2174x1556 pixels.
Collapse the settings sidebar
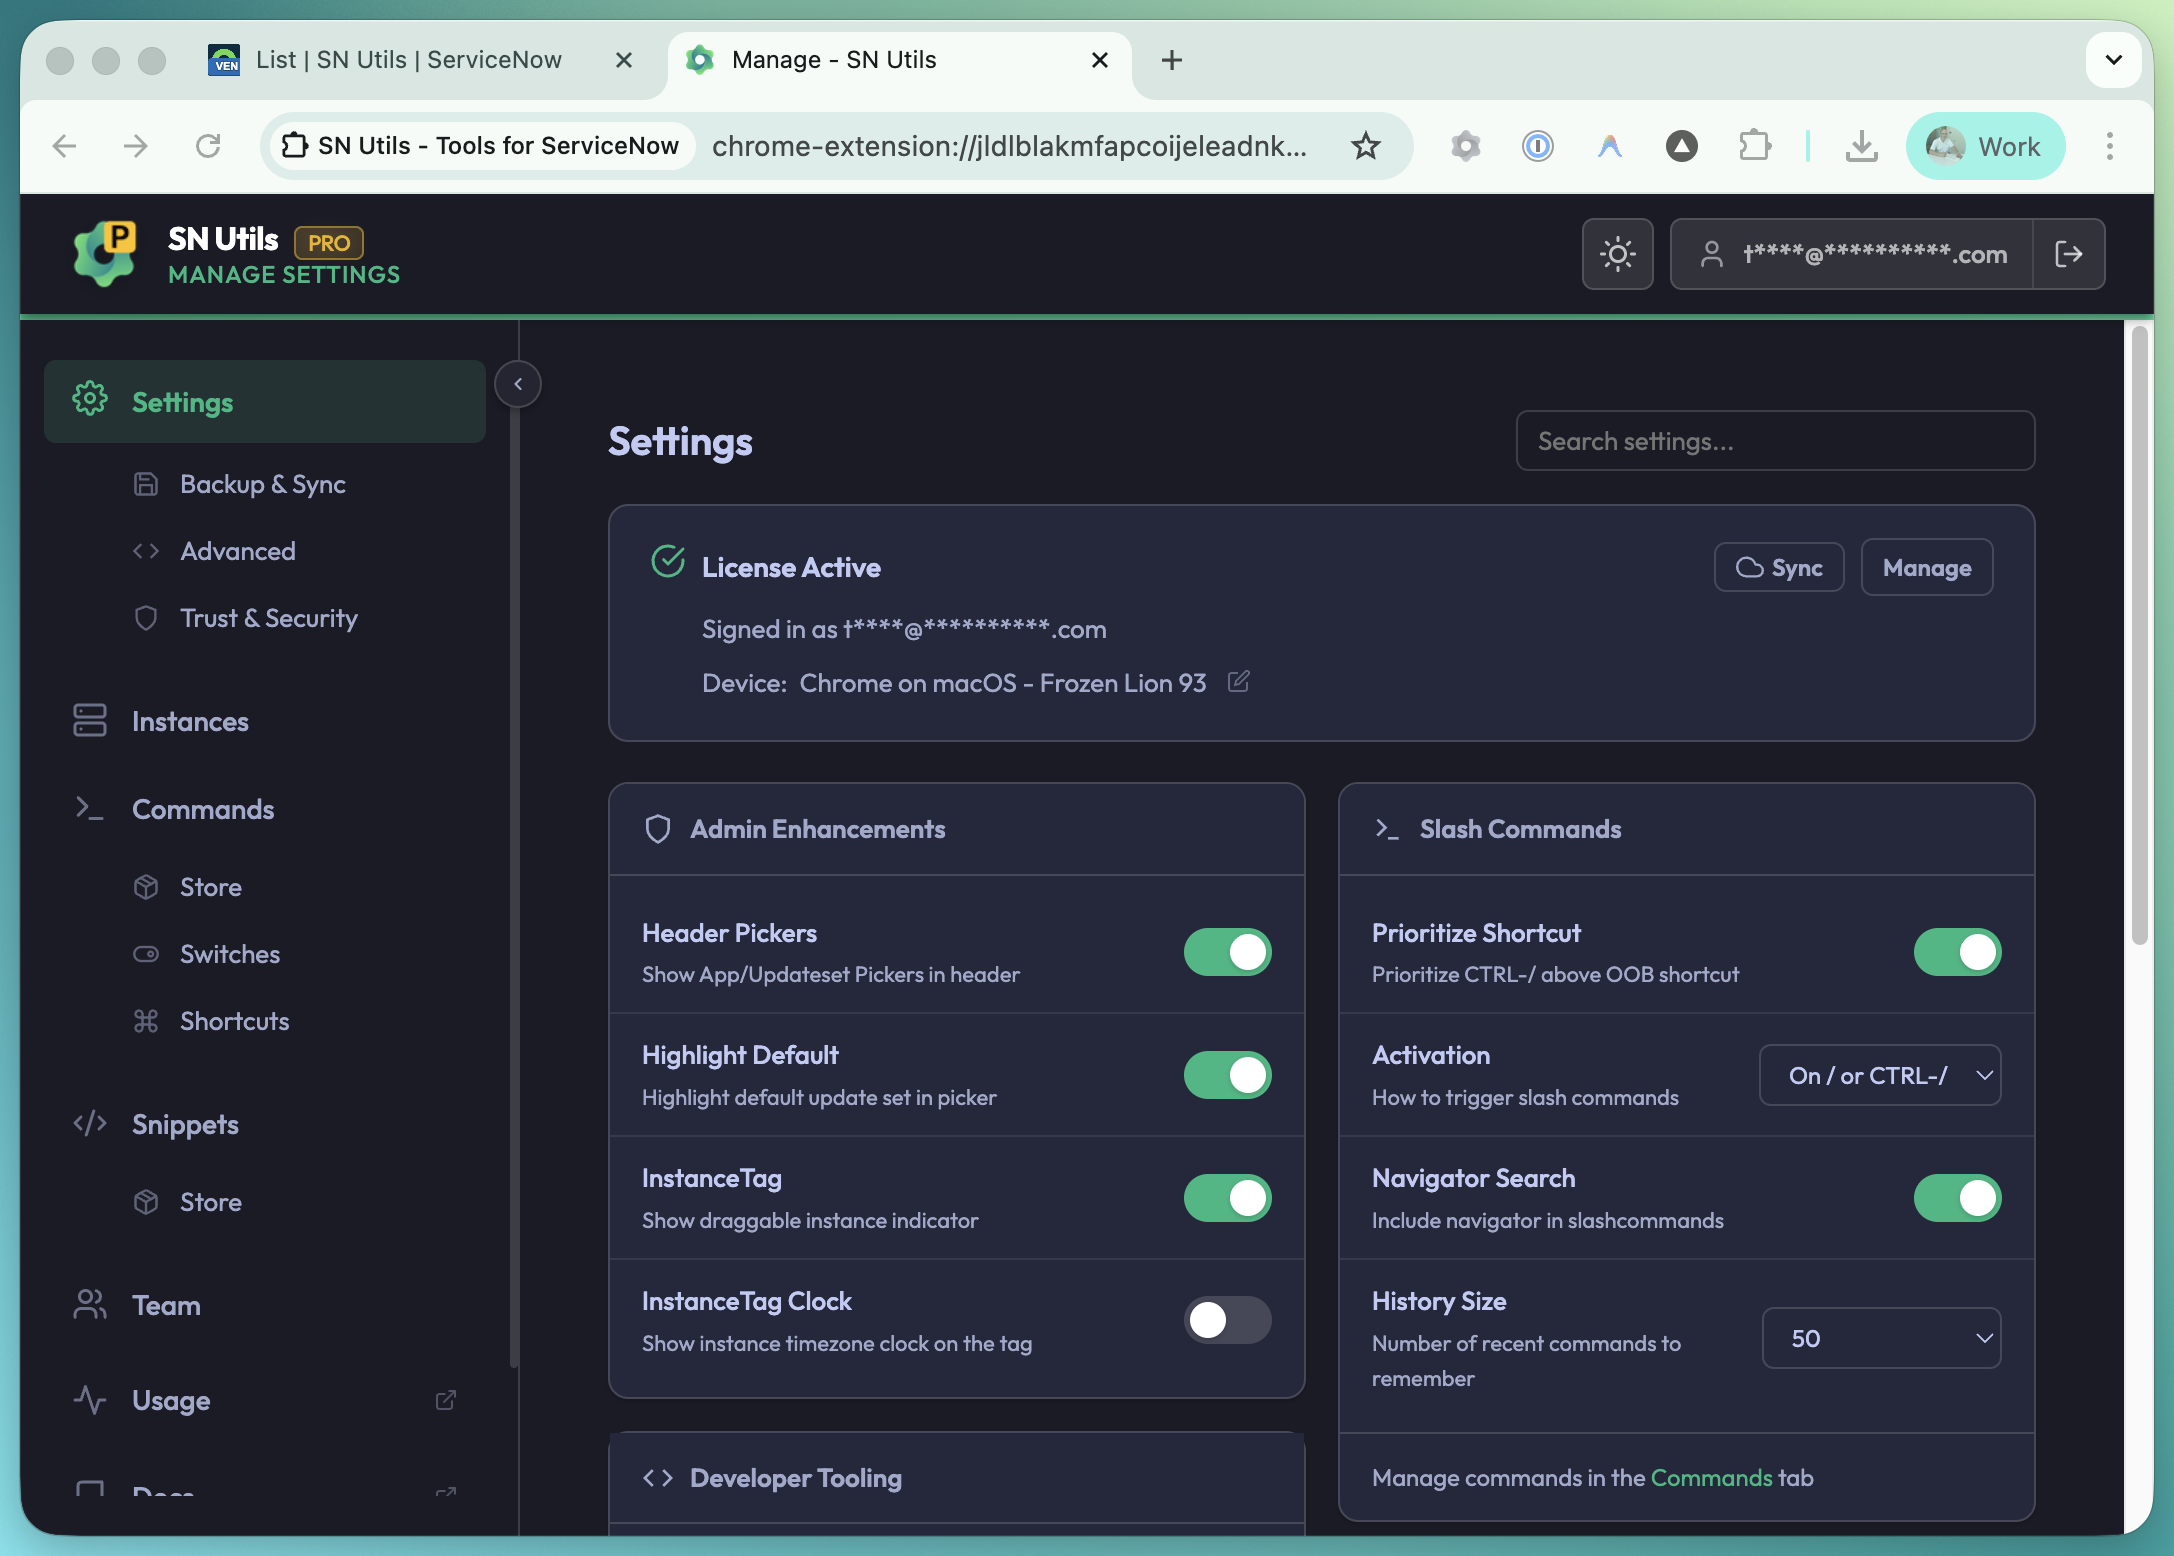518,384
